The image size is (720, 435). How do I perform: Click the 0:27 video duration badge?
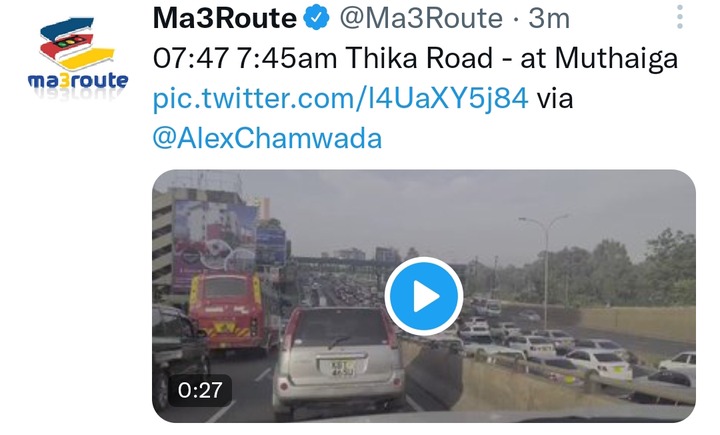tap(200, 390)
